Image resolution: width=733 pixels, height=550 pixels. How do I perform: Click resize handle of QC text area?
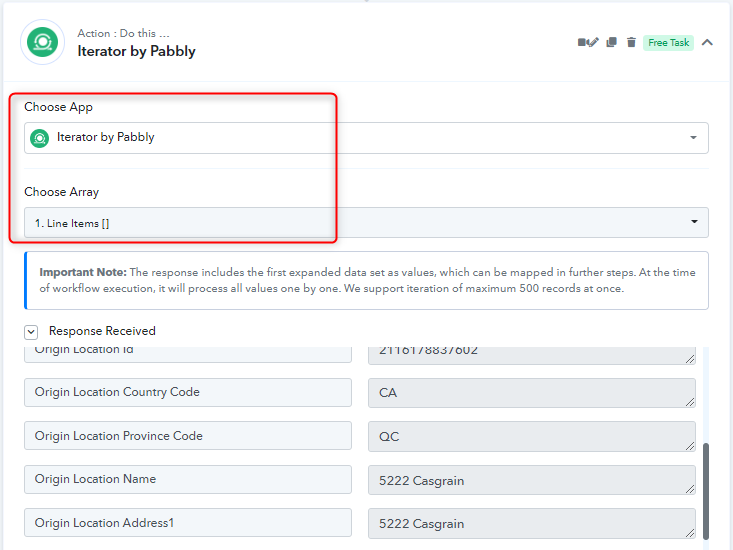click(690, 446)
